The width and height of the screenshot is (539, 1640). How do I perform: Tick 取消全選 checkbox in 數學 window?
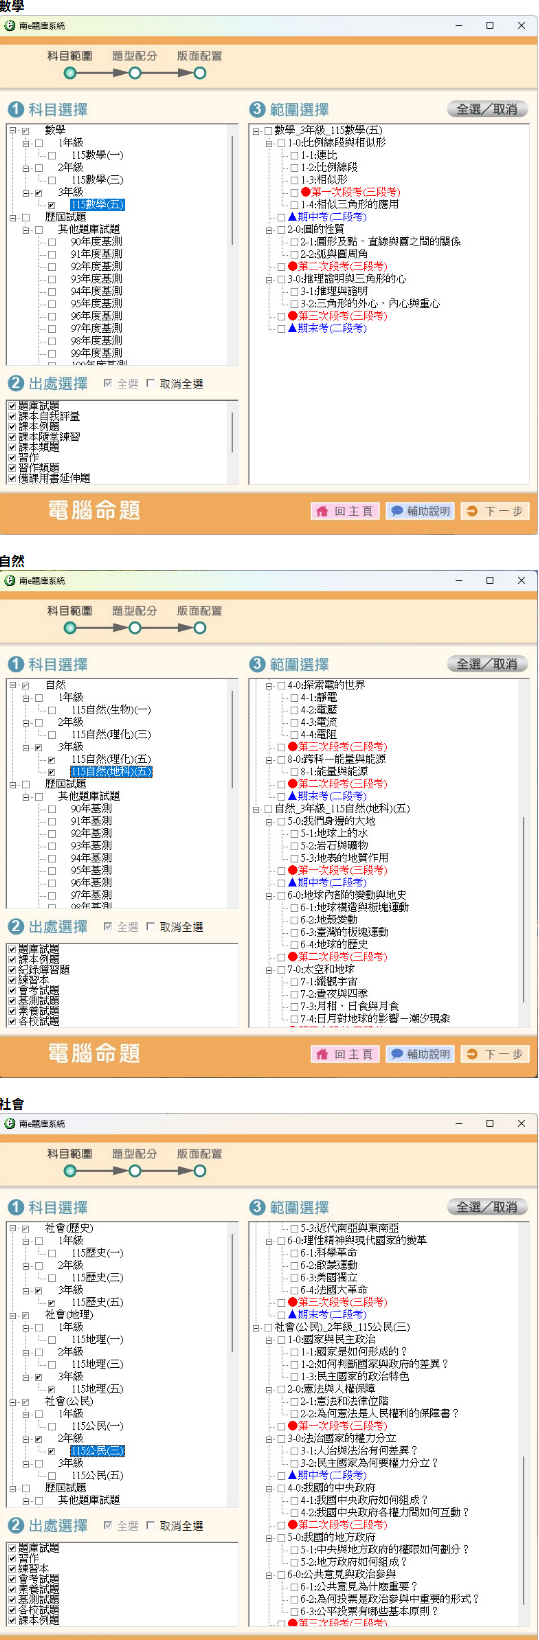pyautogui.click(x=151, y=384)
